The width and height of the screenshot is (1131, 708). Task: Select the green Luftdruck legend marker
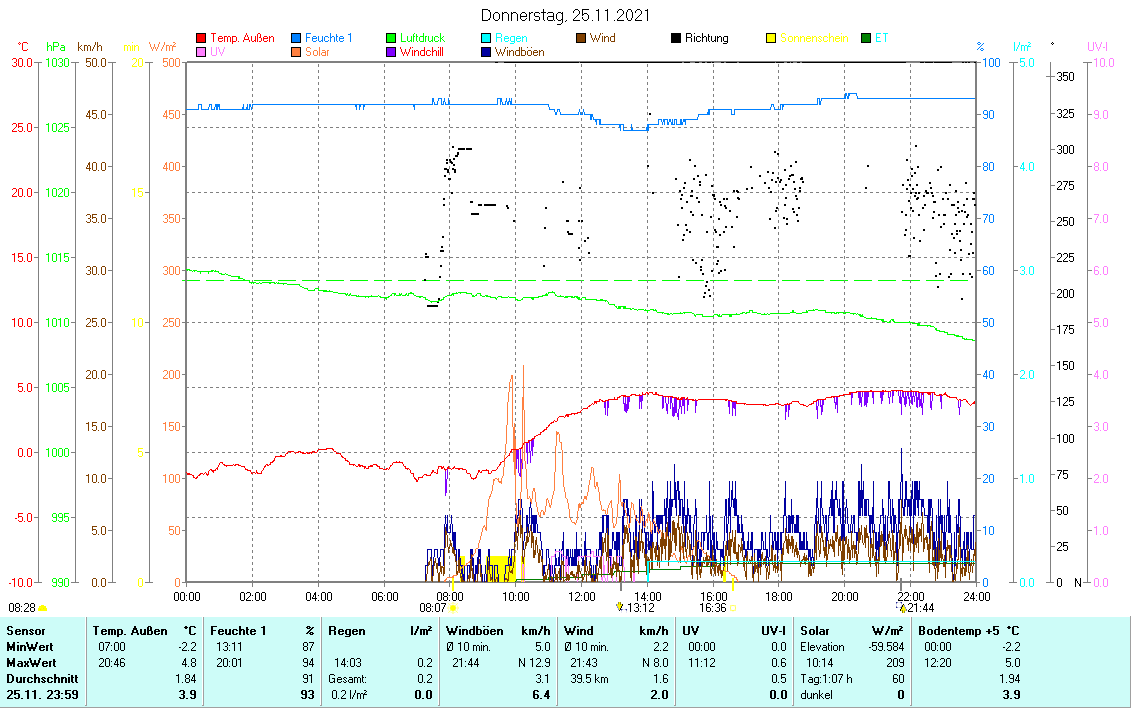tap(392, 38)
